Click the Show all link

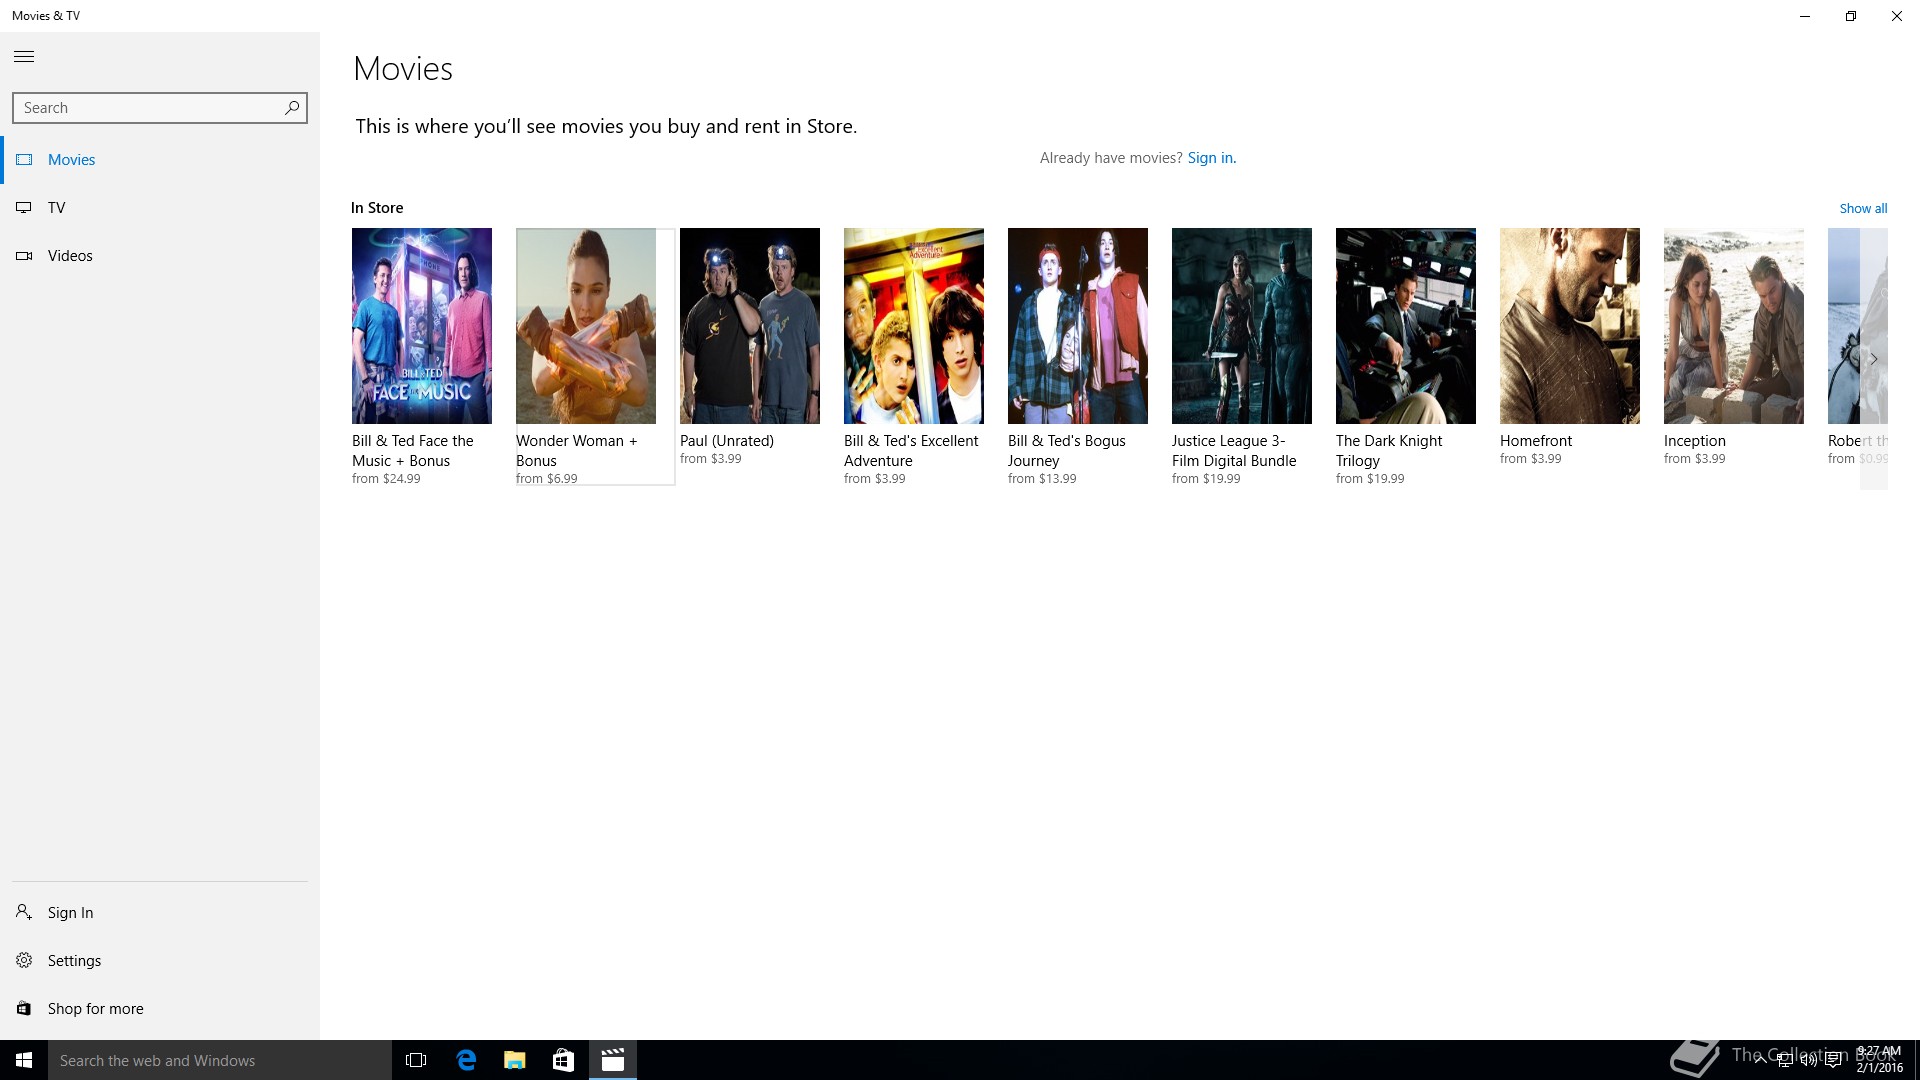[x=1863, y=209]
